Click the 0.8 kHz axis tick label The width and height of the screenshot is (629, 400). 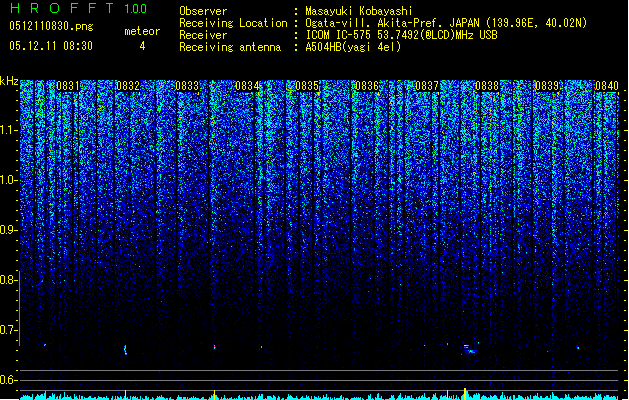pyautogui.click(x=9, y=280)
